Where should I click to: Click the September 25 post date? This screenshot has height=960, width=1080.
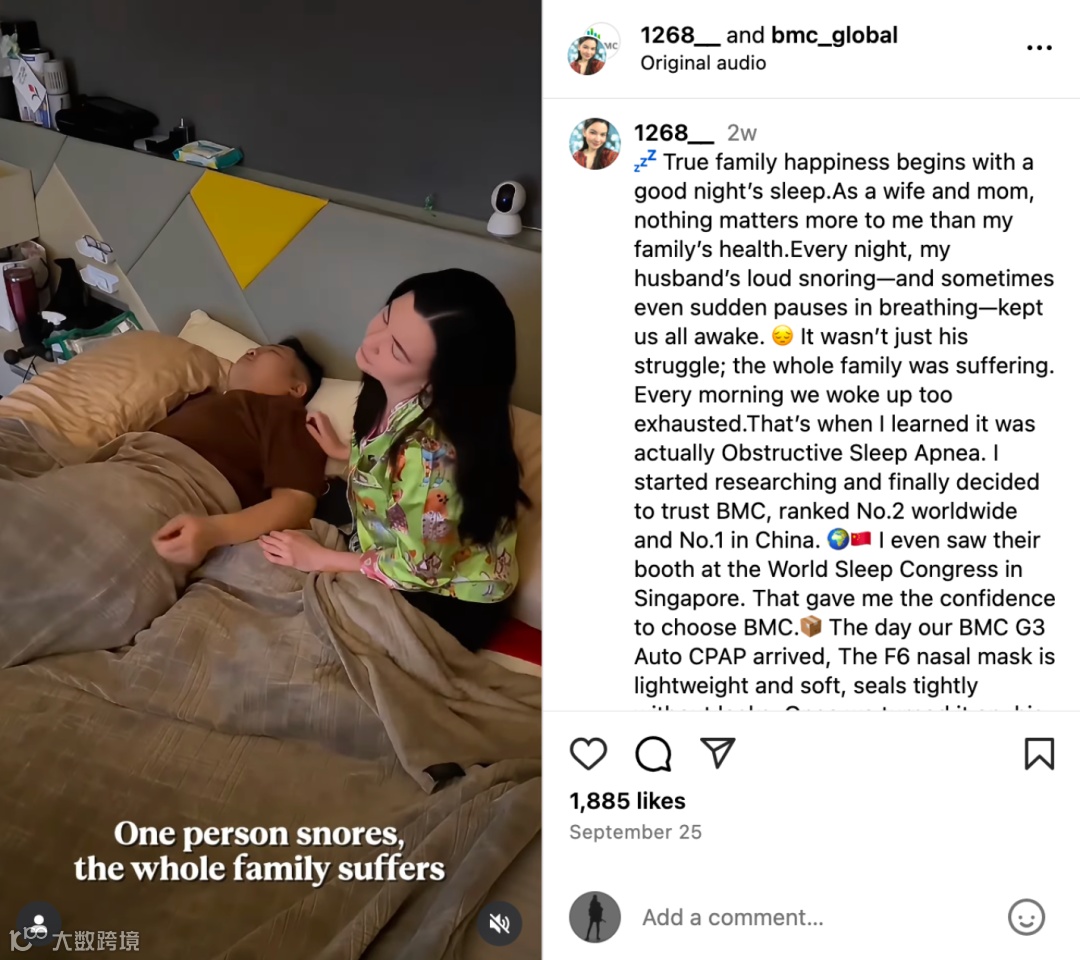tap(635, 832)
